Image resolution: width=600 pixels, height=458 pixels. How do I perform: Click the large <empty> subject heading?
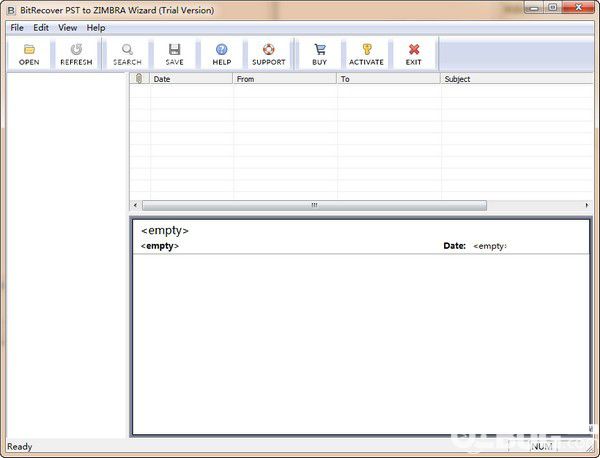(x=165, y=230)
